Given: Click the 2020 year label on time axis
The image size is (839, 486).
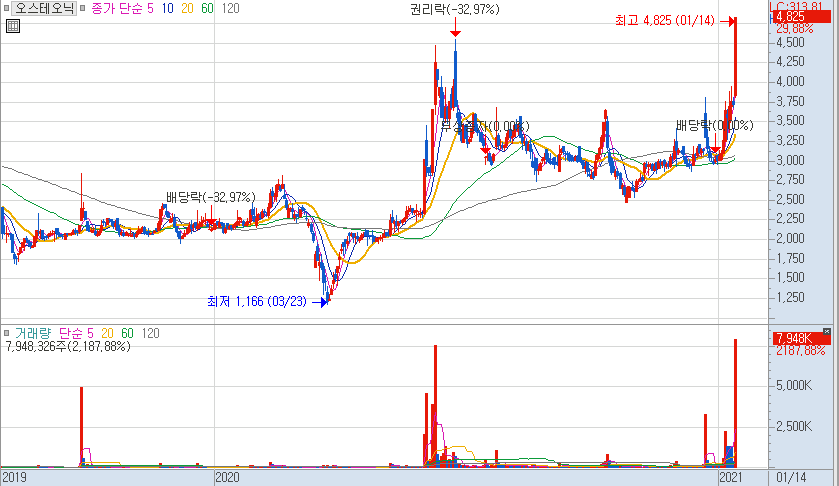Looking at the screenshot, I should (227, 477).
